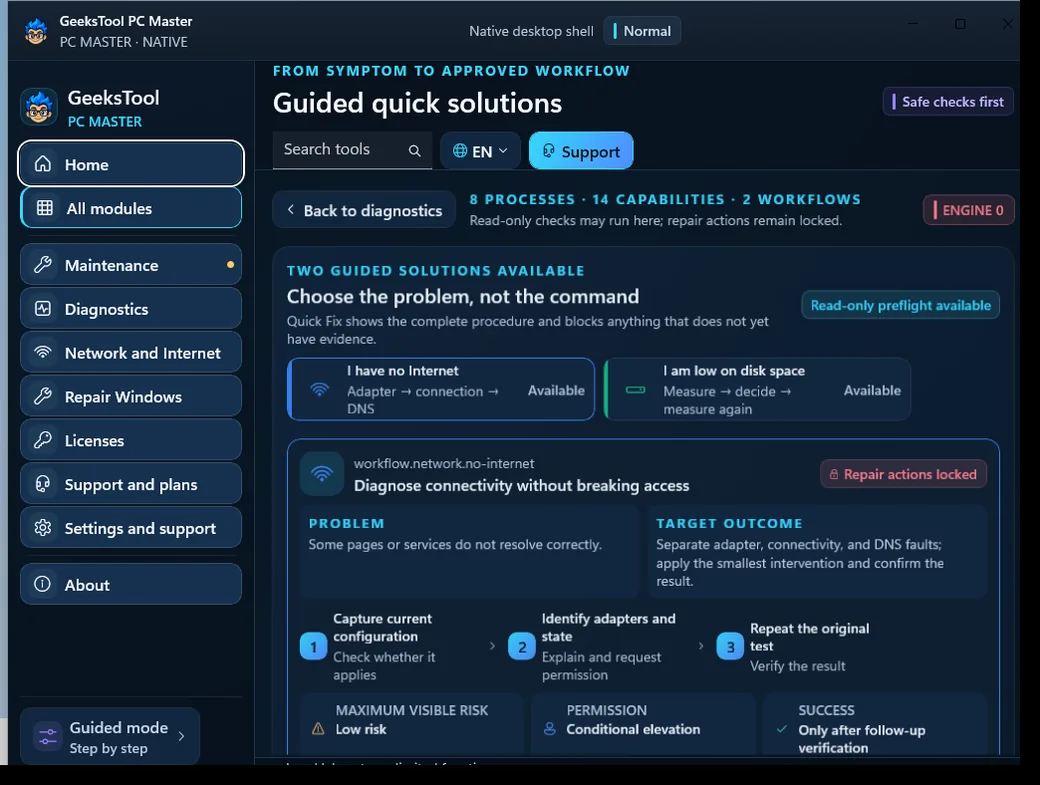Click the Diagnostics pulse icon
The height and width of the screenshot is (785, 1040).
(x=43, y=309)
